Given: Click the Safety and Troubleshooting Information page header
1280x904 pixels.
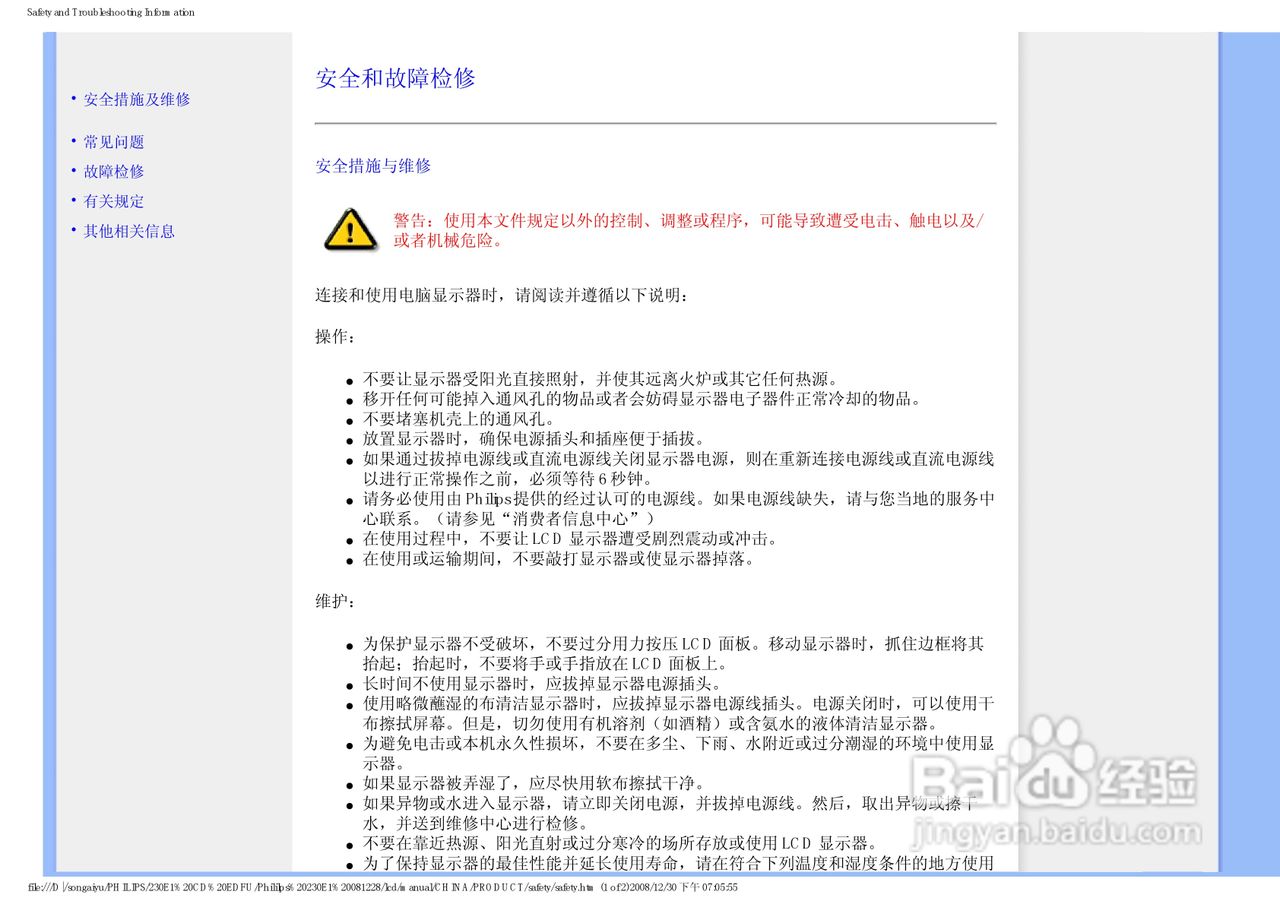Looking at the screenshot, I should pos(111,13).
